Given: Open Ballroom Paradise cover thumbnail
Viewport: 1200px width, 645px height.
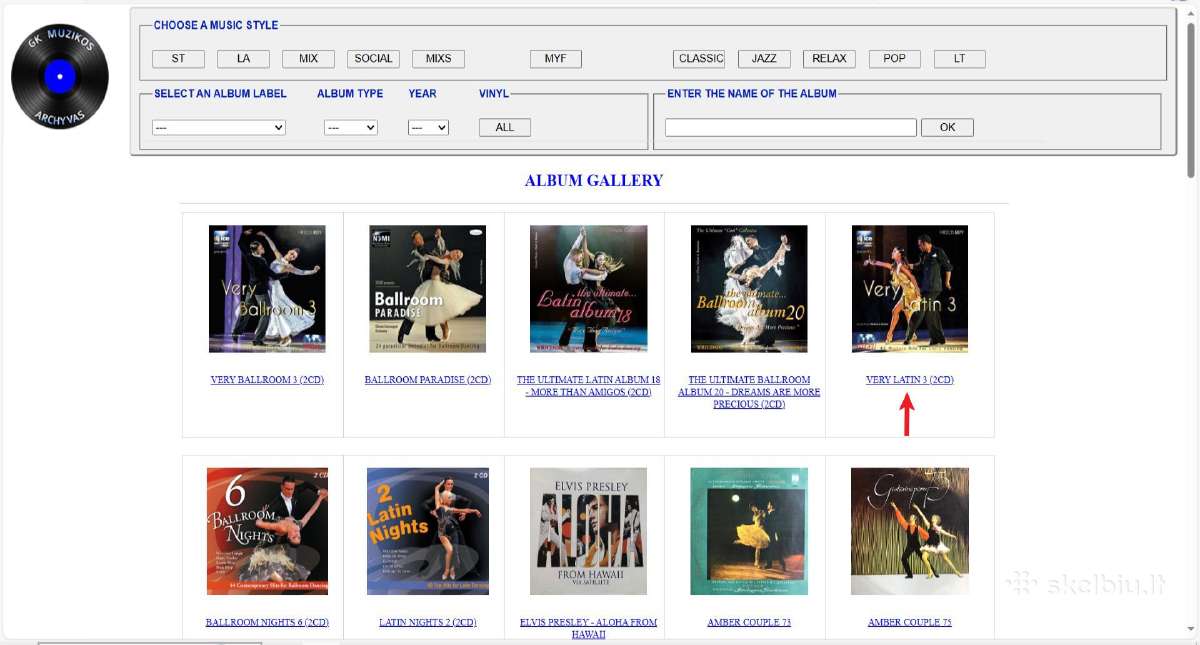Looking at the screenshot, I should tap(428, 289).
